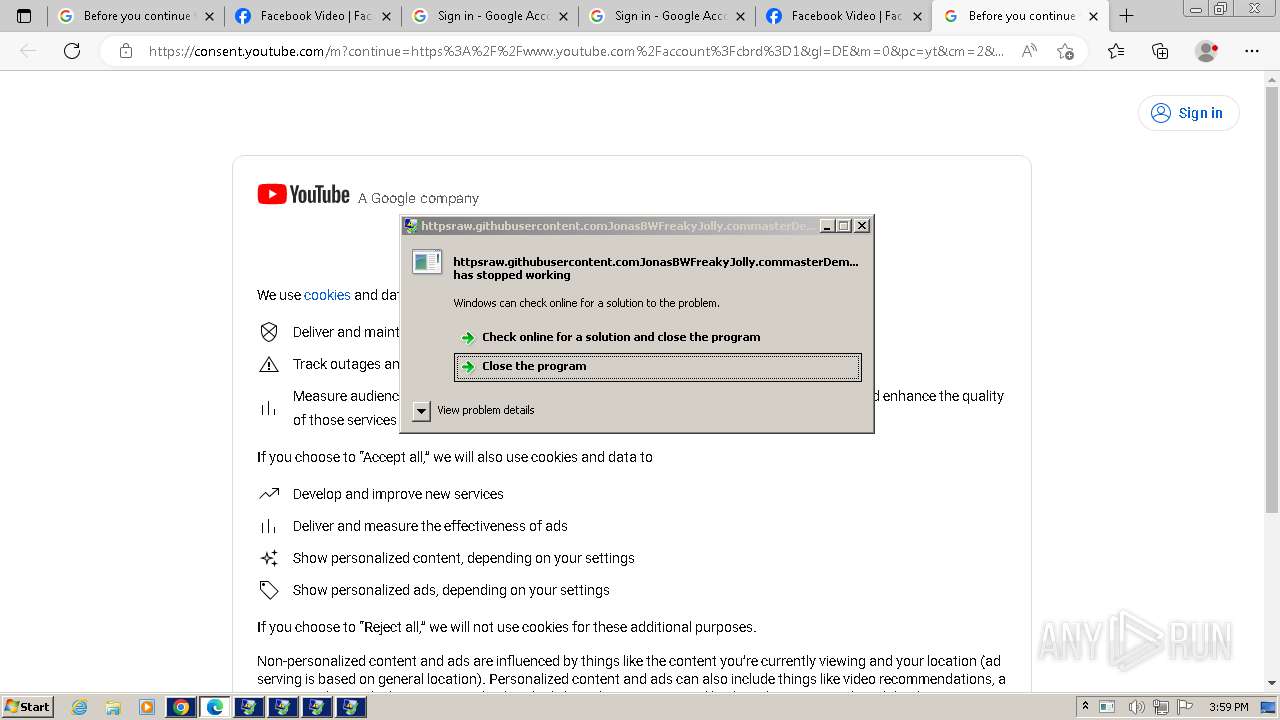
Task: Click 'Deliver and measure the effectiveness of ads'
Action: [x=430, y=526]
